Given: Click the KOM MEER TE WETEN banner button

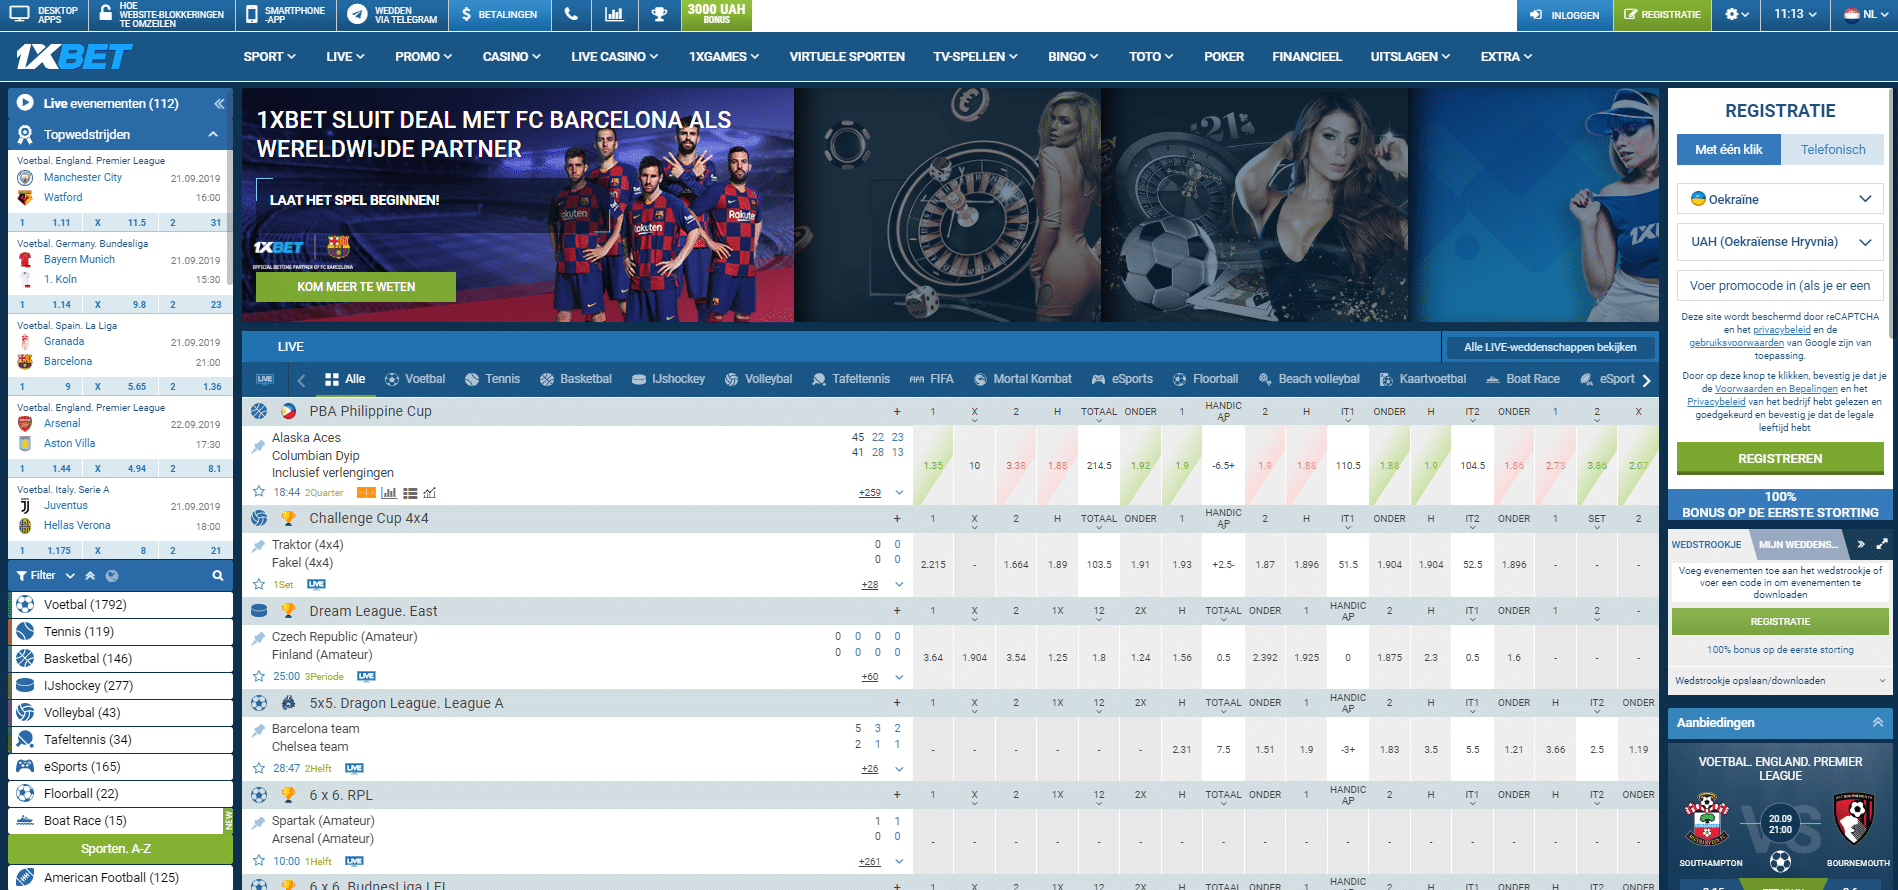Looking at the screenshot, I should tap(356, 287).
